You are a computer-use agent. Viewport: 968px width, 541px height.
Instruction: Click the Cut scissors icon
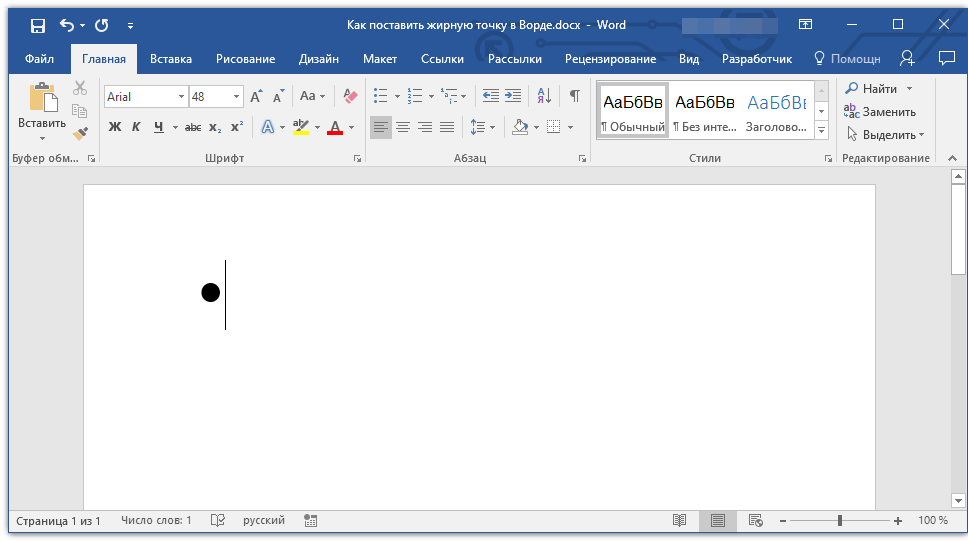(x=80, y=89)
